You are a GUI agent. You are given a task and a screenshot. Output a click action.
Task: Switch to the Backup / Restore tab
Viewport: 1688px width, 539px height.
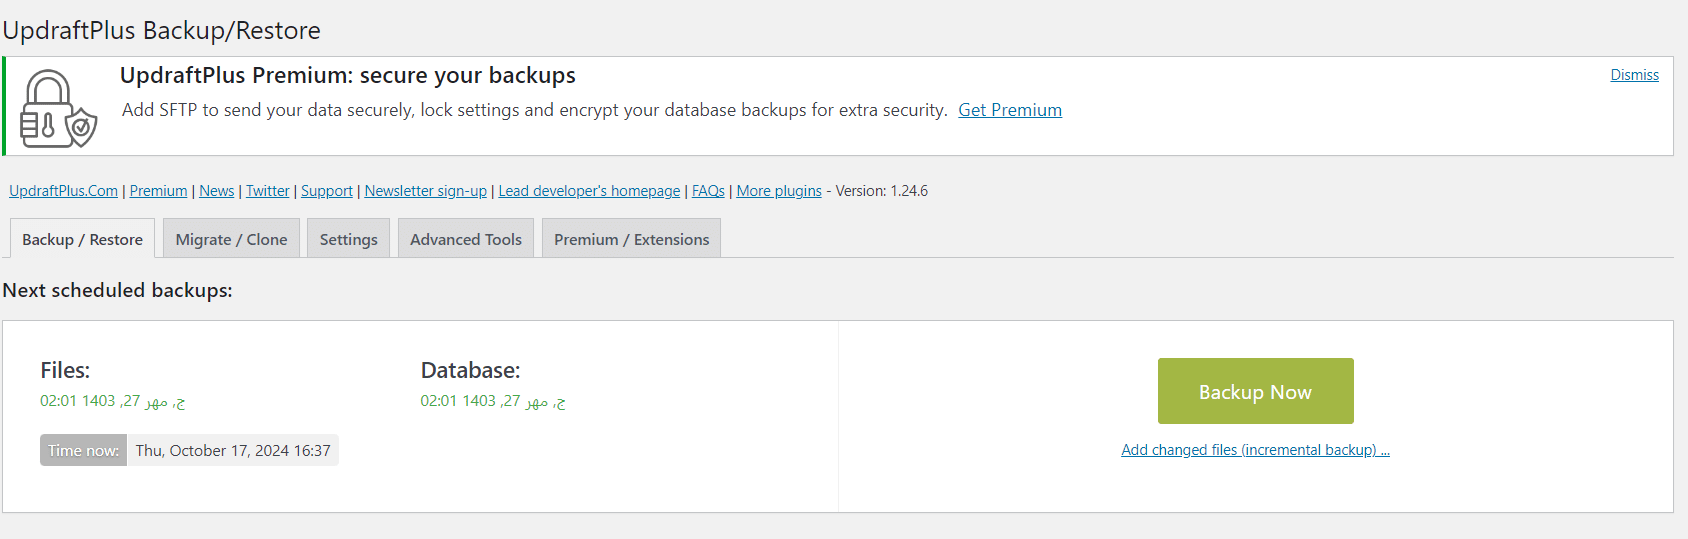click(82, 239)
